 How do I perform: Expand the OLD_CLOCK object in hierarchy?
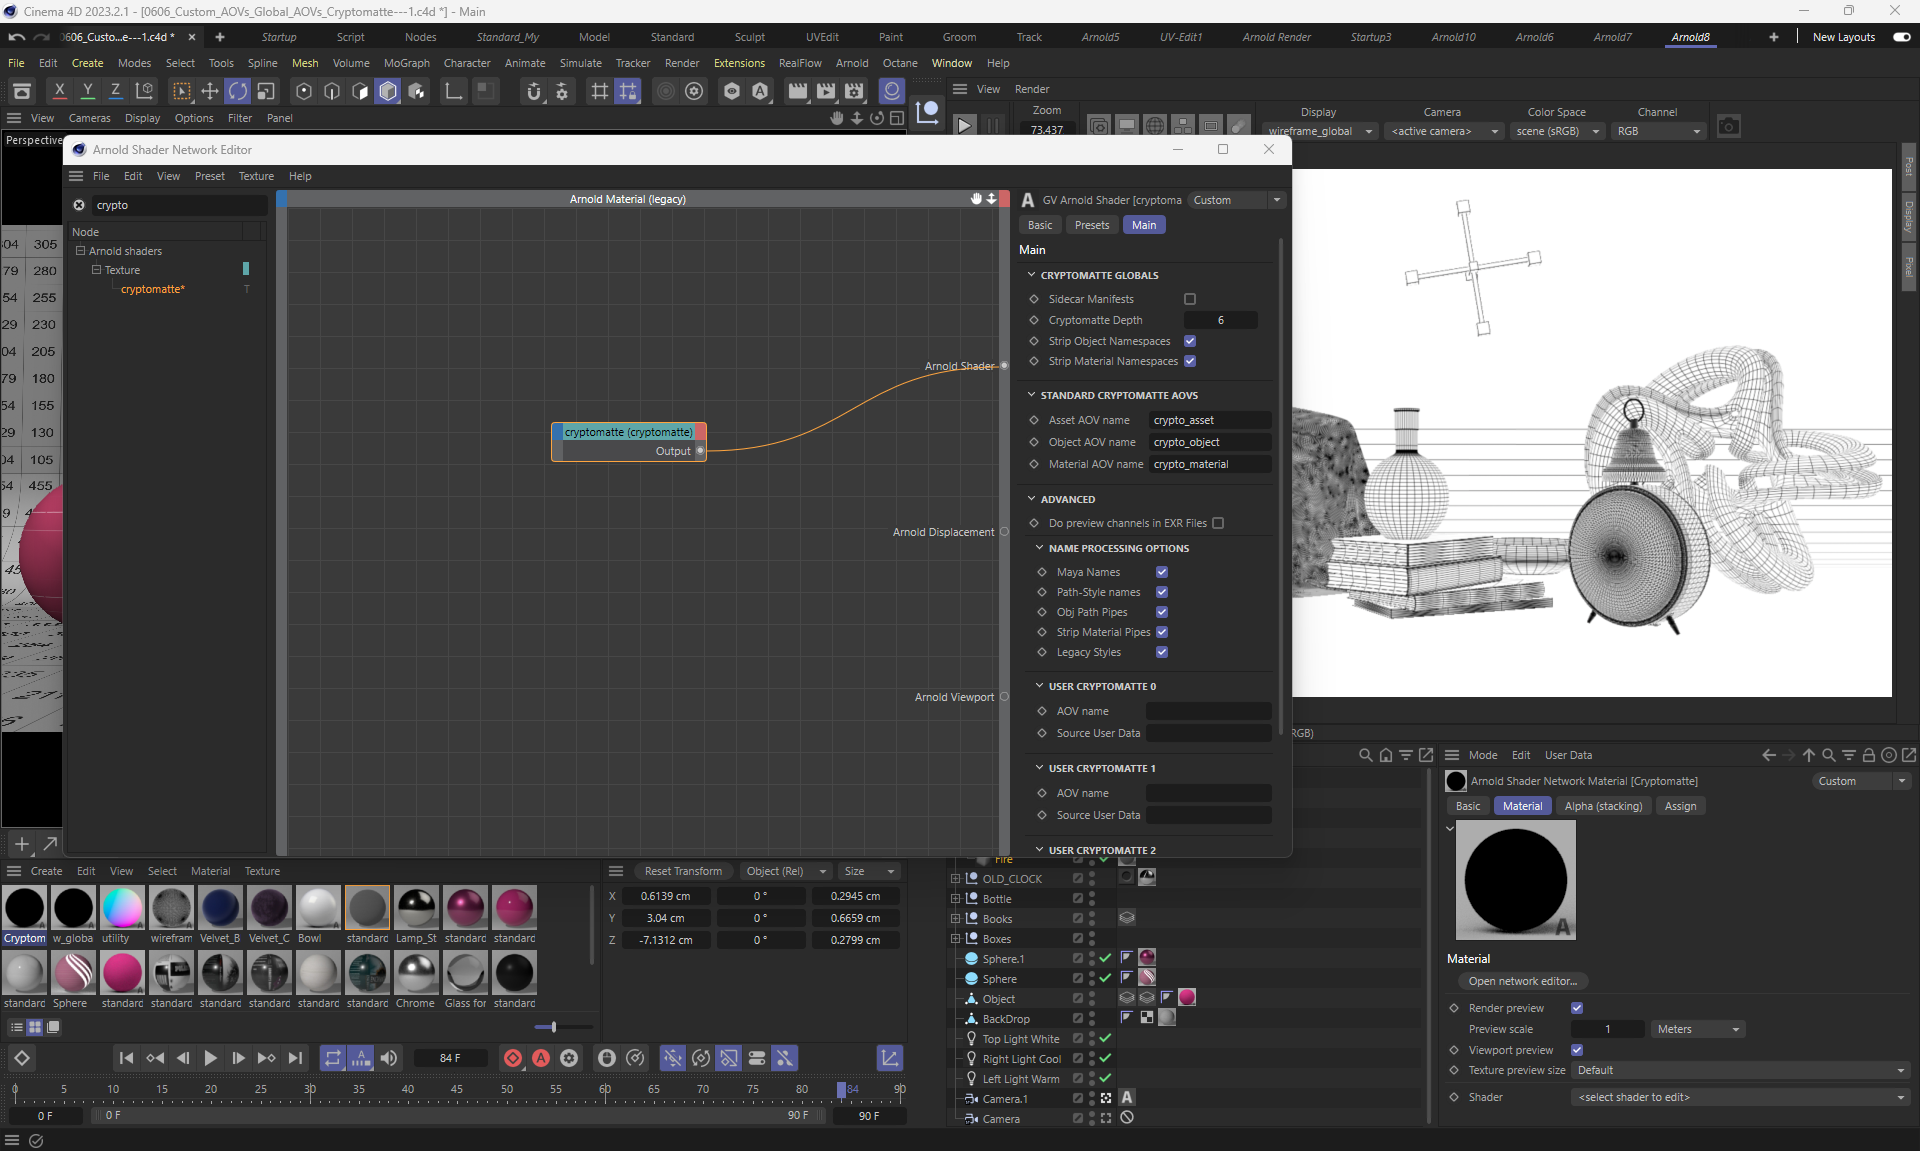tap(955, 879)
